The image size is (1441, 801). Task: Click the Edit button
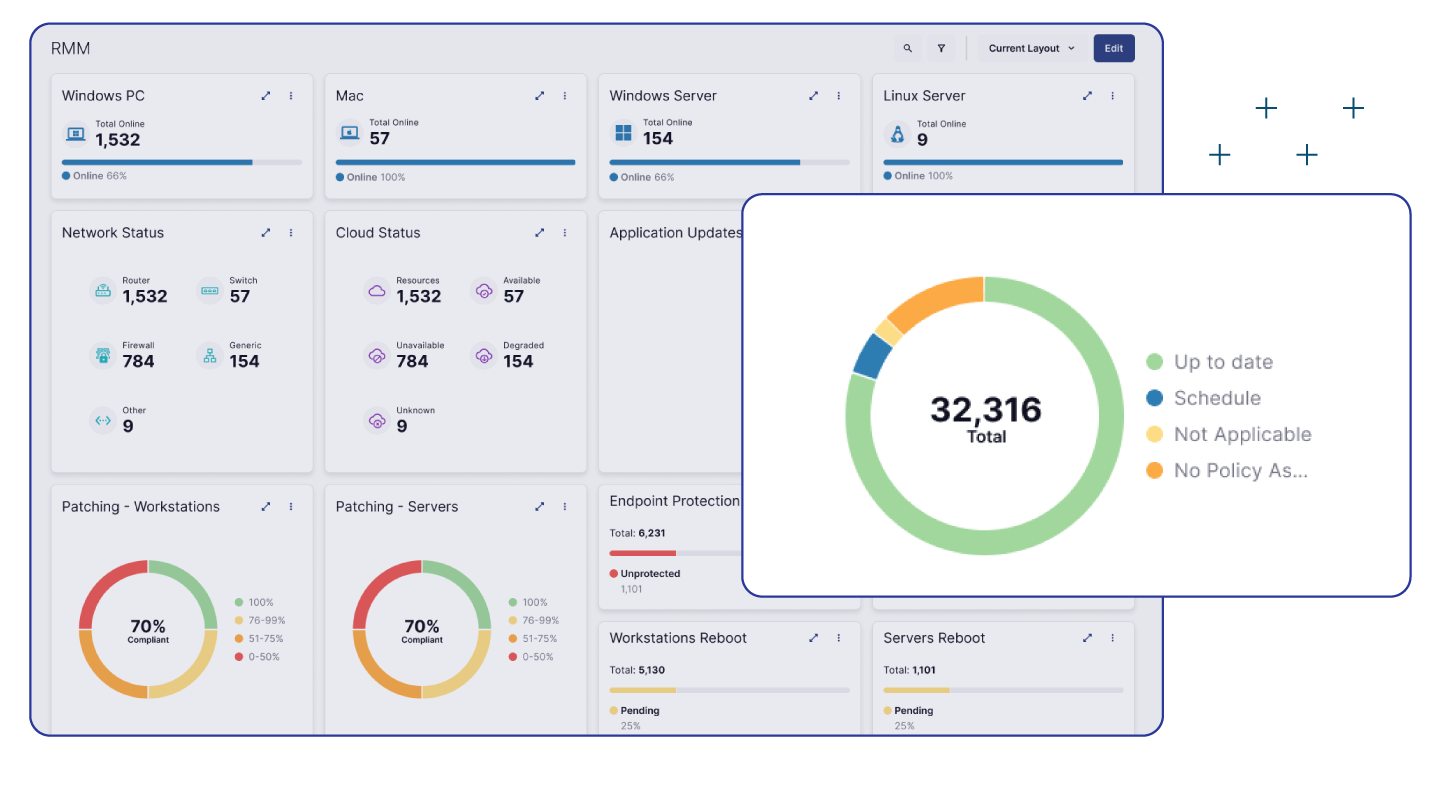(1113, 48)
